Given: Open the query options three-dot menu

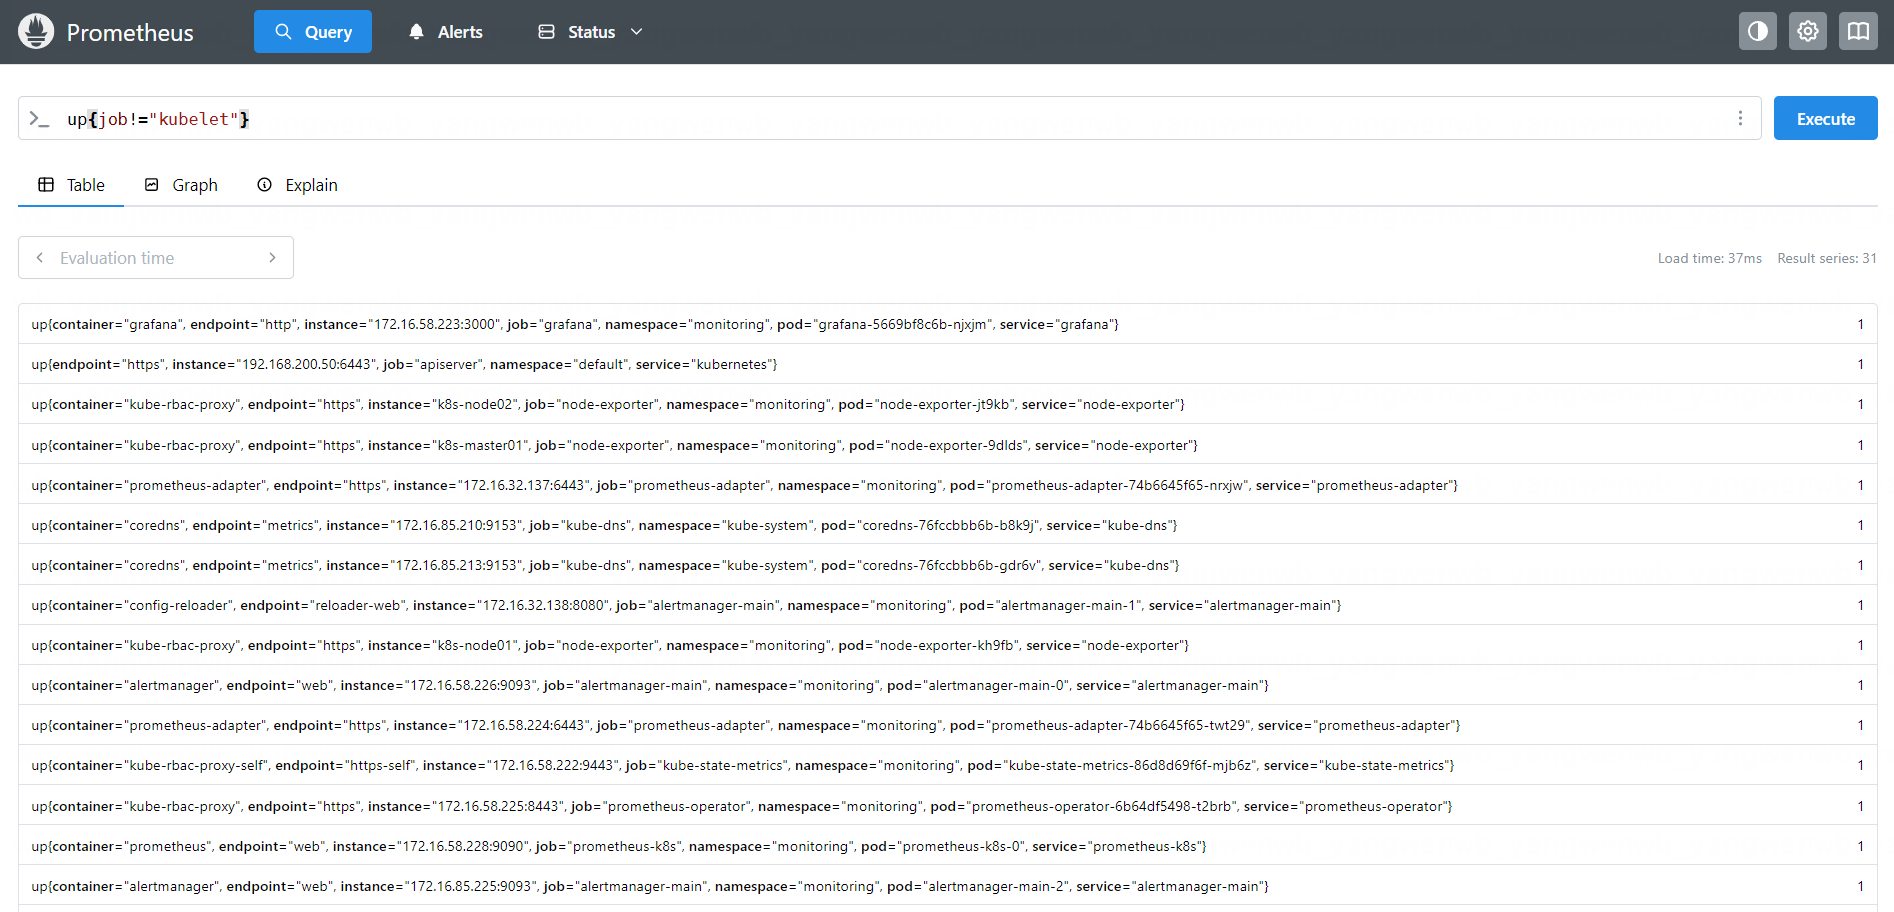Looking at the screenshot, I should 1740,119.
